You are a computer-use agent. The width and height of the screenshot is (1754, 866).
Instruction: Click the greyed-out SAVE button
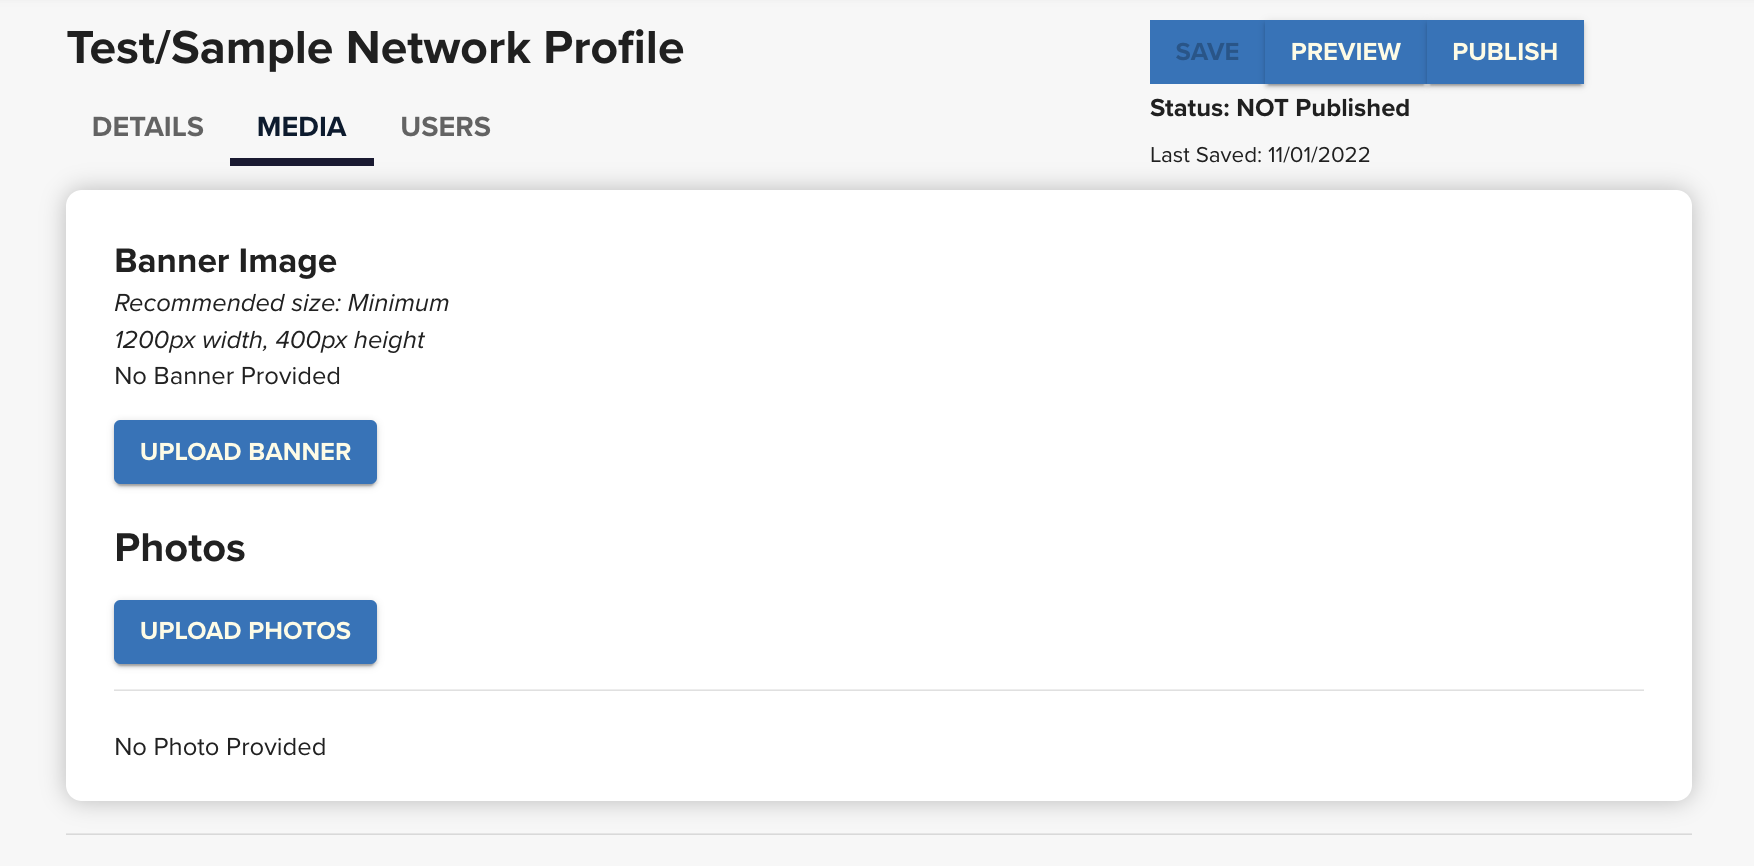click(1207, 52)
